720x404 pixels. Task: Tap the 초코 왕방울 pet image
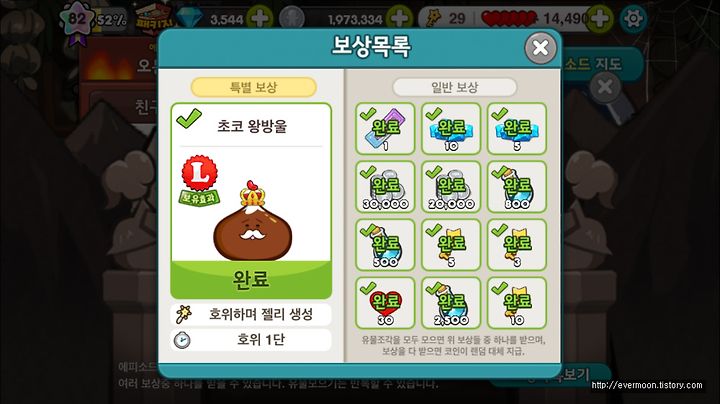(252, 222)
